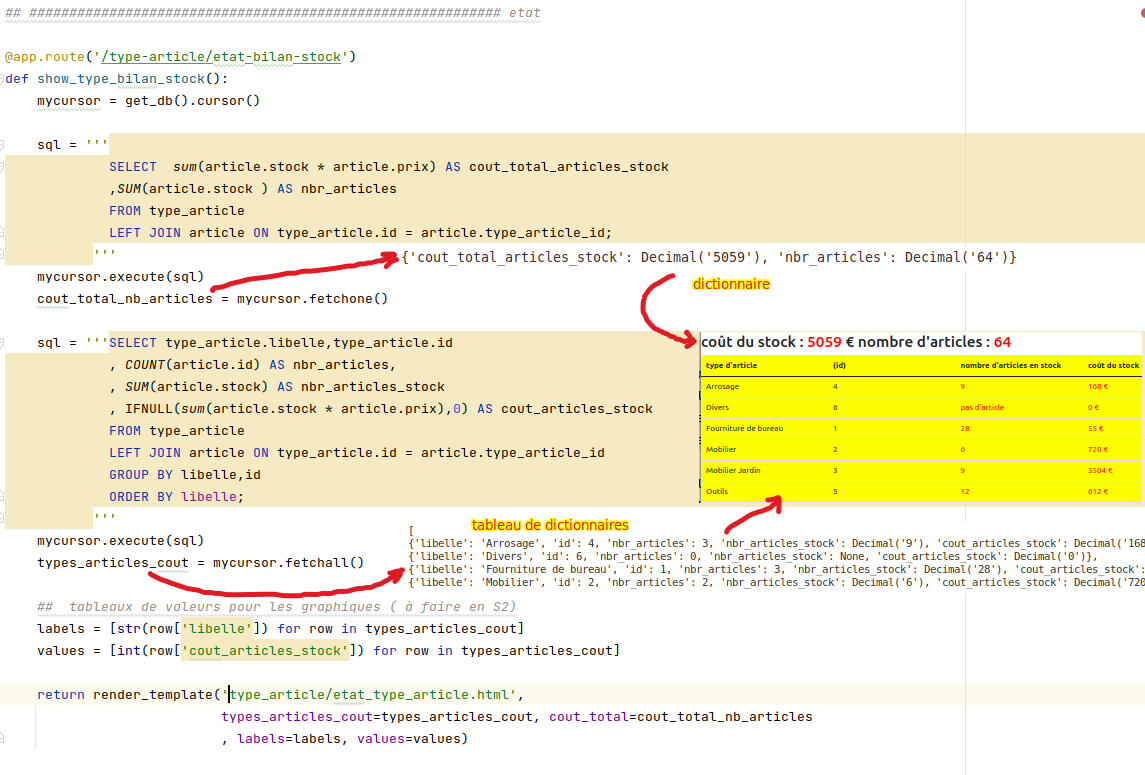Click the "pas d'article" cell for Divers
Viewport: 1145px width, 775px height.
pos(983,408)
